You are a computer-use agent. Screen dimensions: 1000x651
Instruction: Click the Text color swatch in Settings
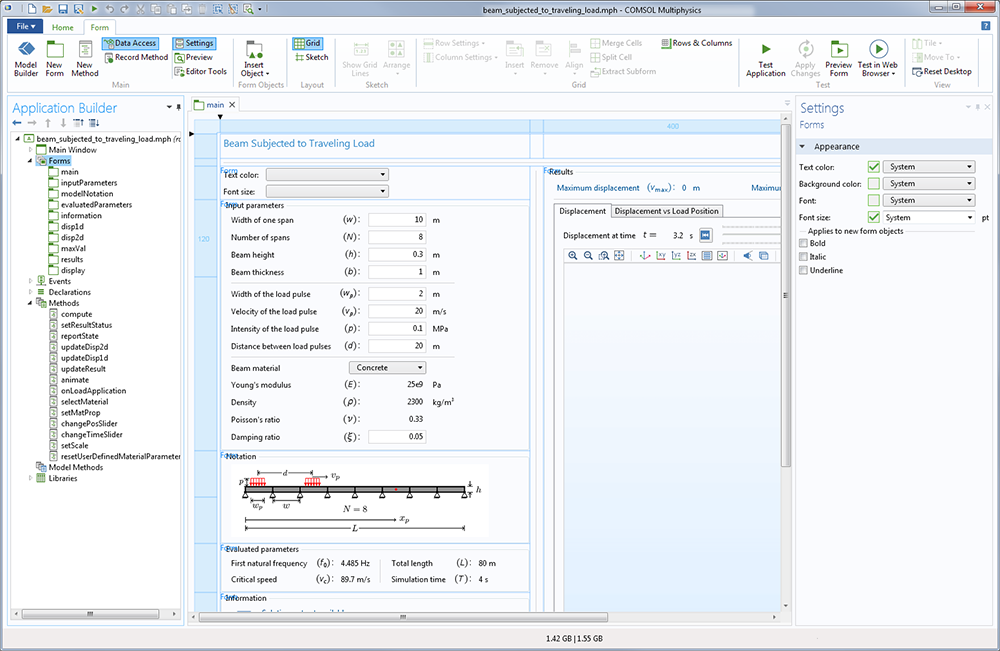874,167
